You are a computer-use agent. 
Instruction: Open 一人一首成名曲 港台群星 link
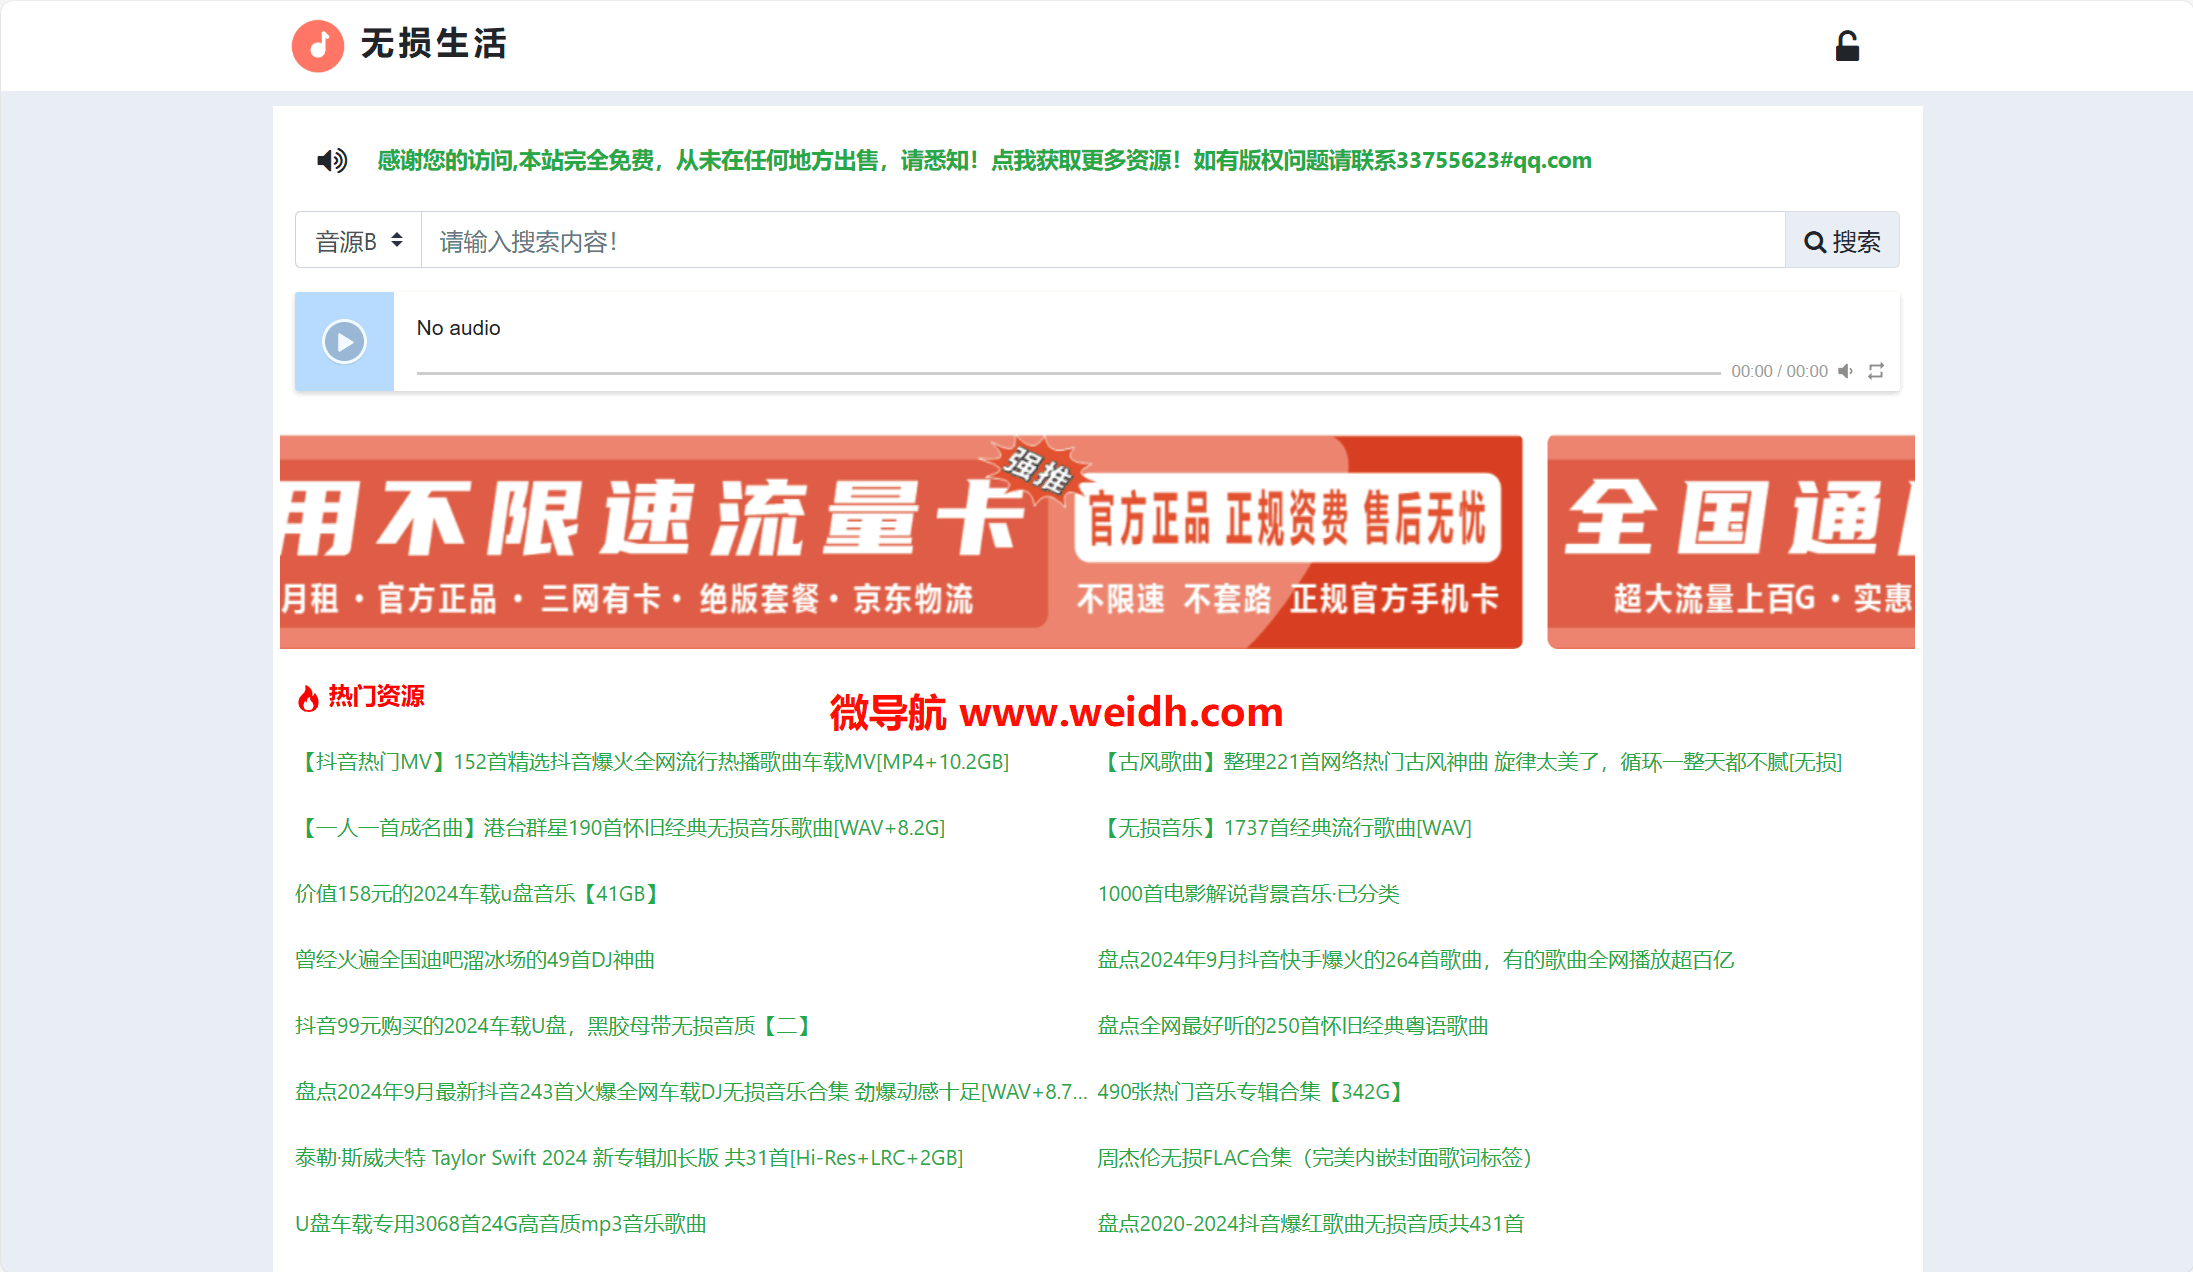click(x=620, y=828)
